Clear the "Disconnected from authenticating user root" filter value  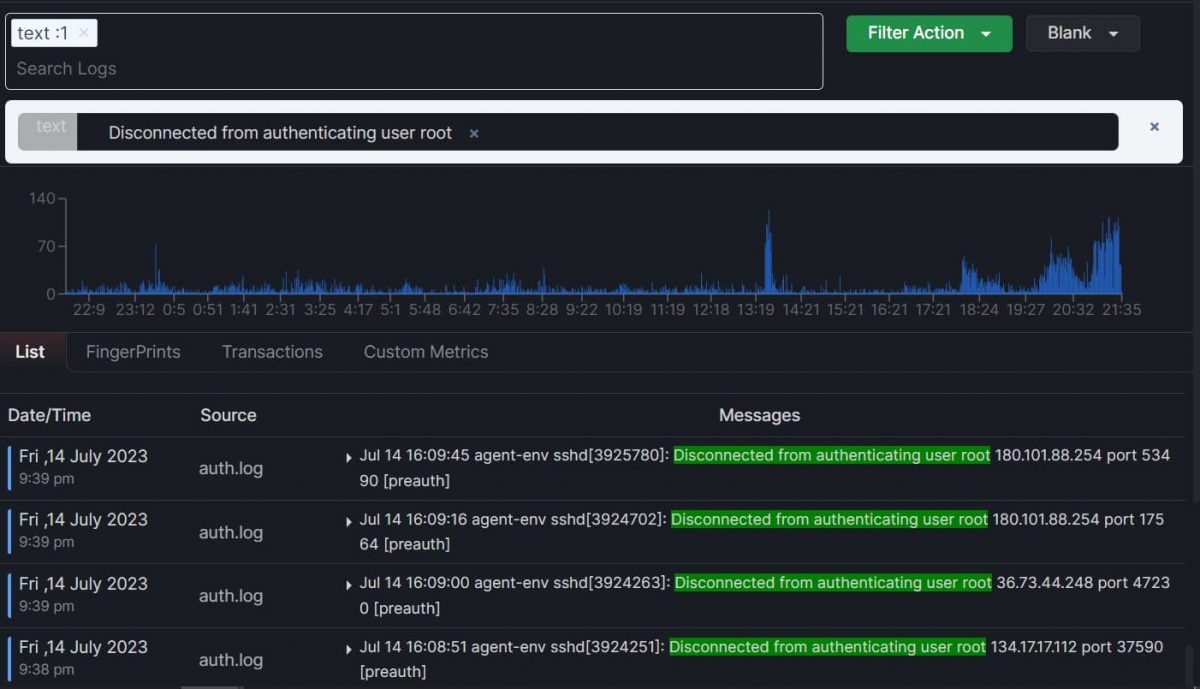[x=472, y=132]
